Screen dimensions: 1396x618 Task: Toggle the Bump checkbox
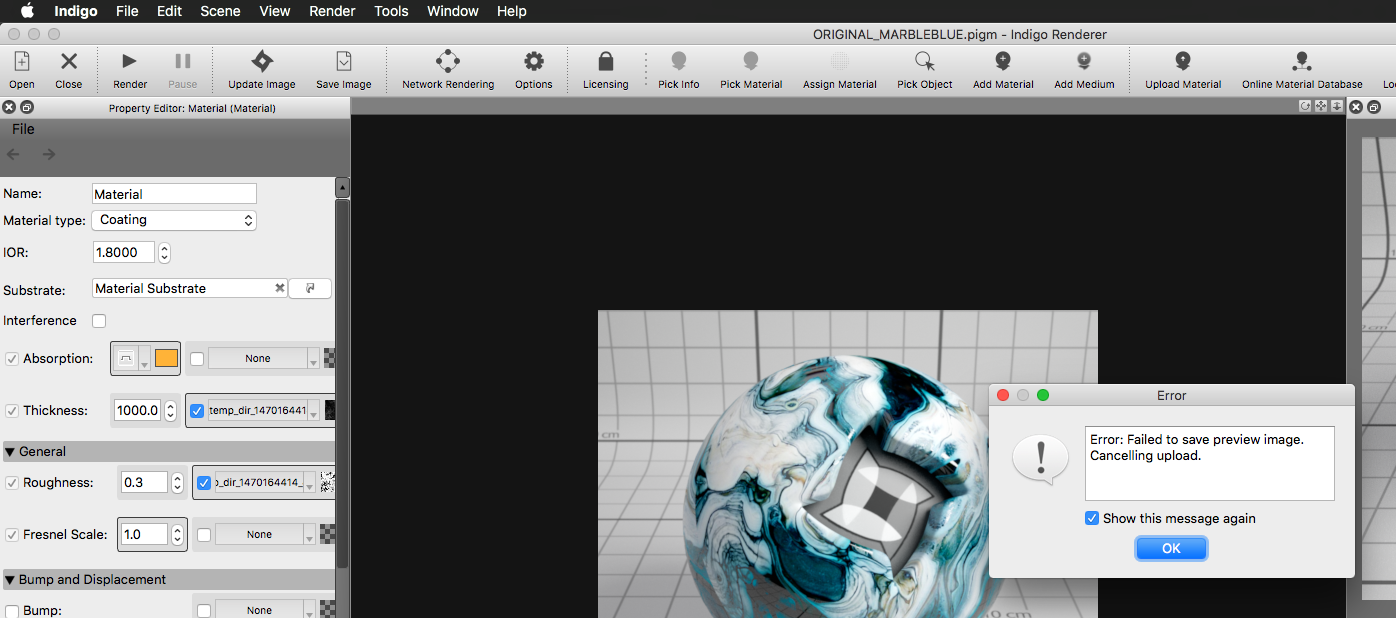pyautogui.click(x=12, y=610)
